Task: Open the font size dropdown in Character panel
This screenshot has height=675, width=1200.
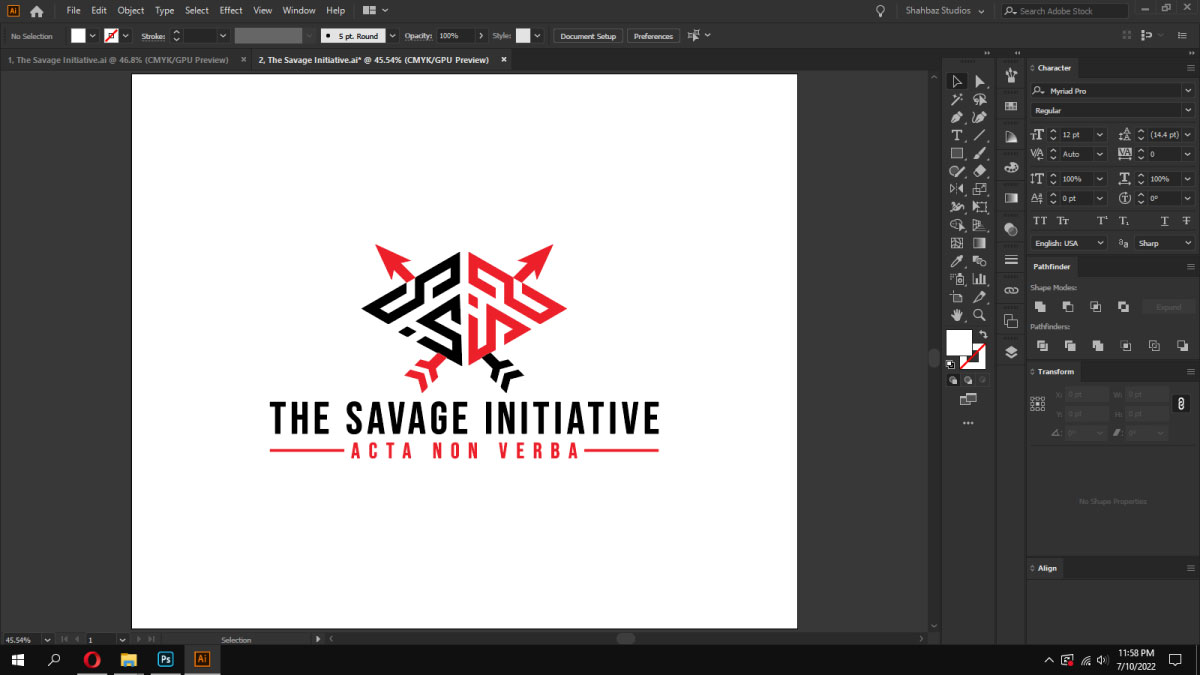Action: tap(1099, 135)
